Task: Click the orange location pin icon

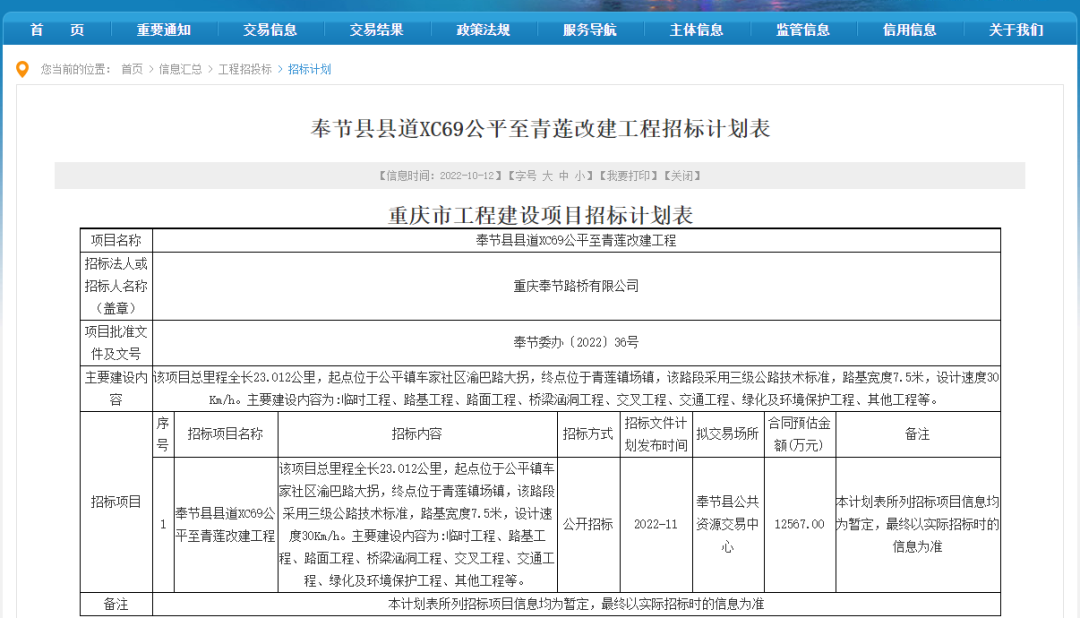Action: pyautogui.click(x=22, y=69)
